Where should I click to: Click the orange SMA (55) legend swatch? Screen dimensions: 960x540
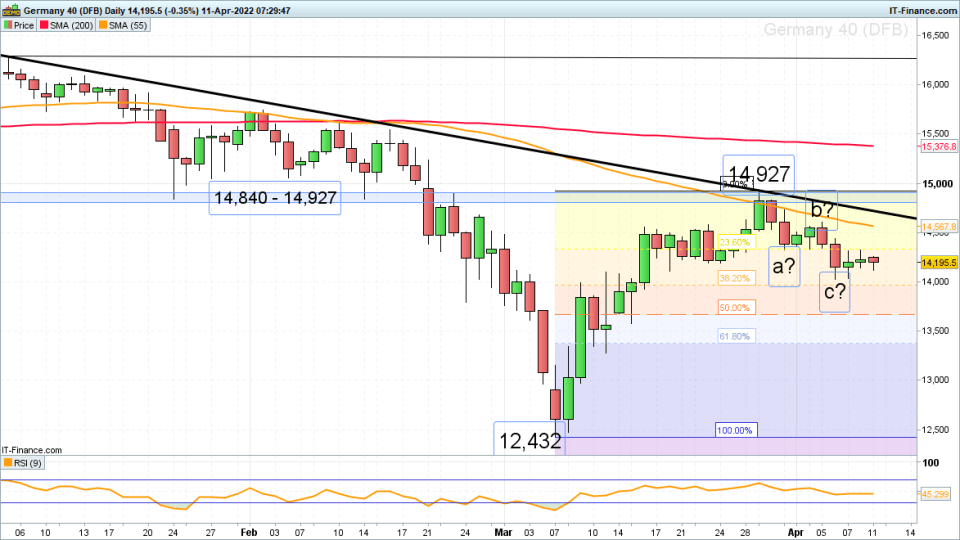103,25
